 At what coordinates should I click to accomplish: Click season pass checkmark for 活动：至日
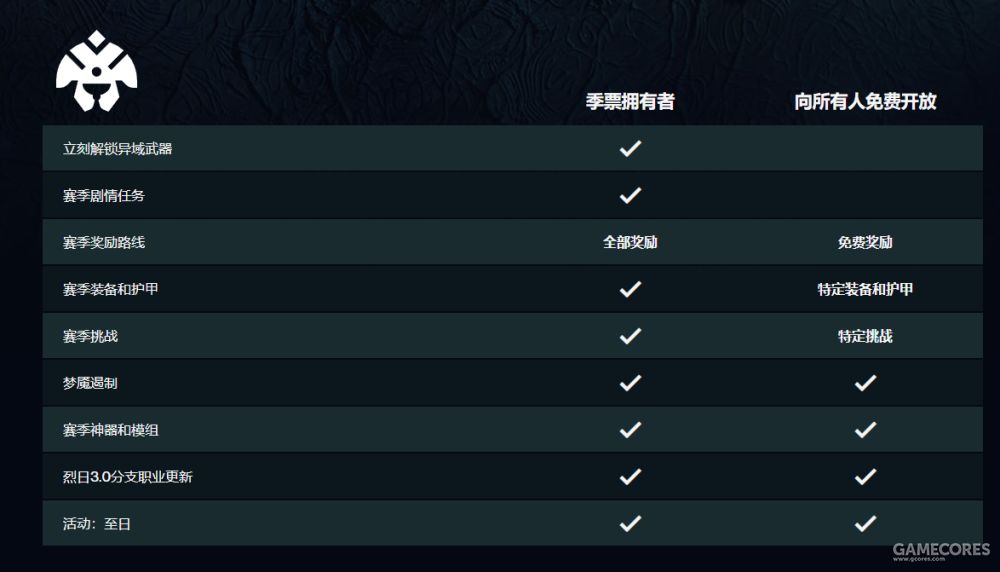tap(630, 524)
